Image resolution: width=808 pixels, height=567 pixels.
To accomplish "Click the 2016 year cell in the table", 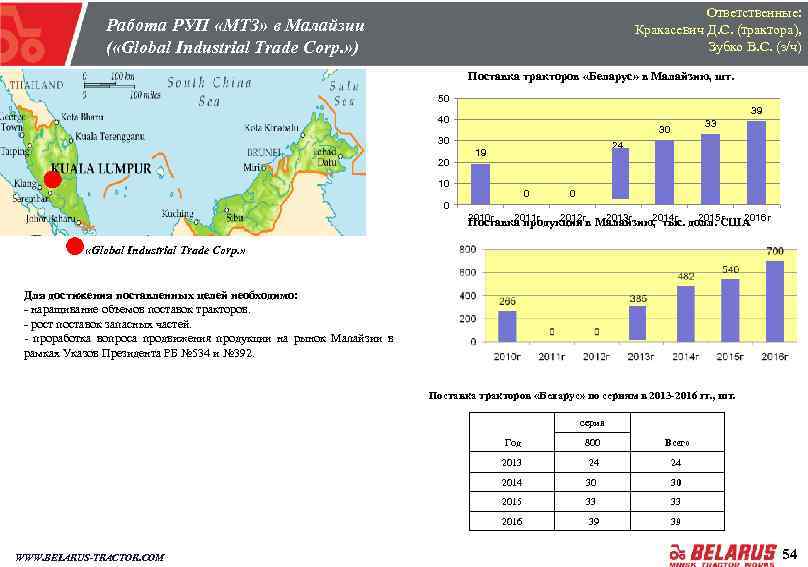I will point(512,521).
